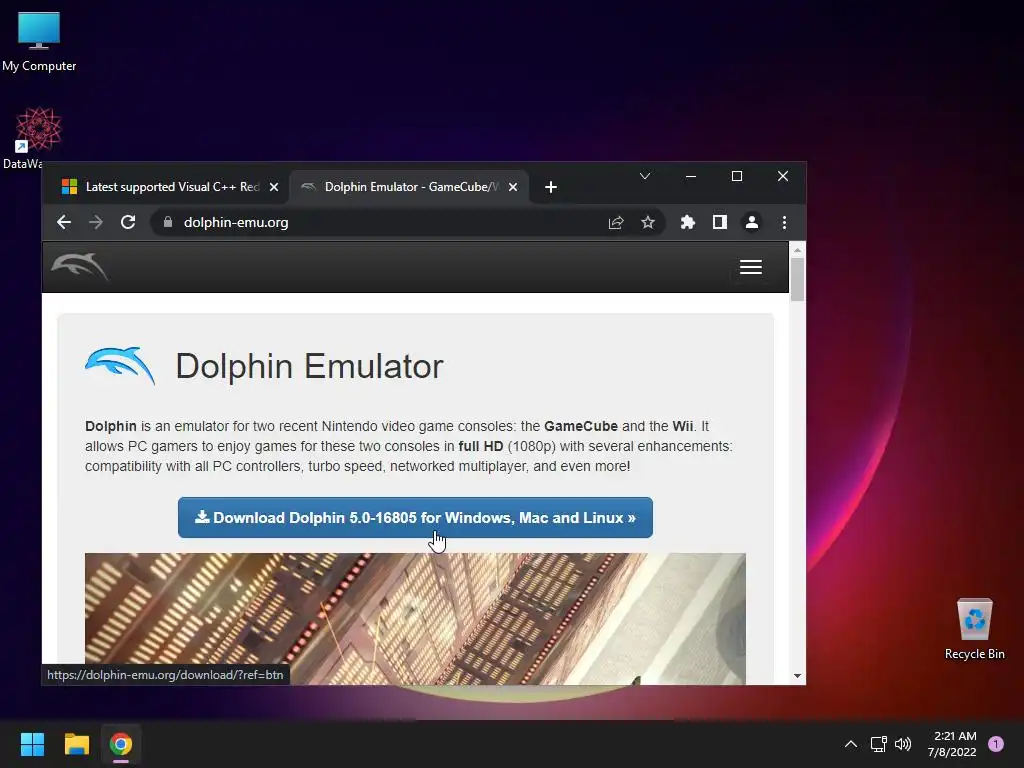Switch to Latest supported Visual C++ tab
This screenshot has height=768, width=1024.
point(172,187)
